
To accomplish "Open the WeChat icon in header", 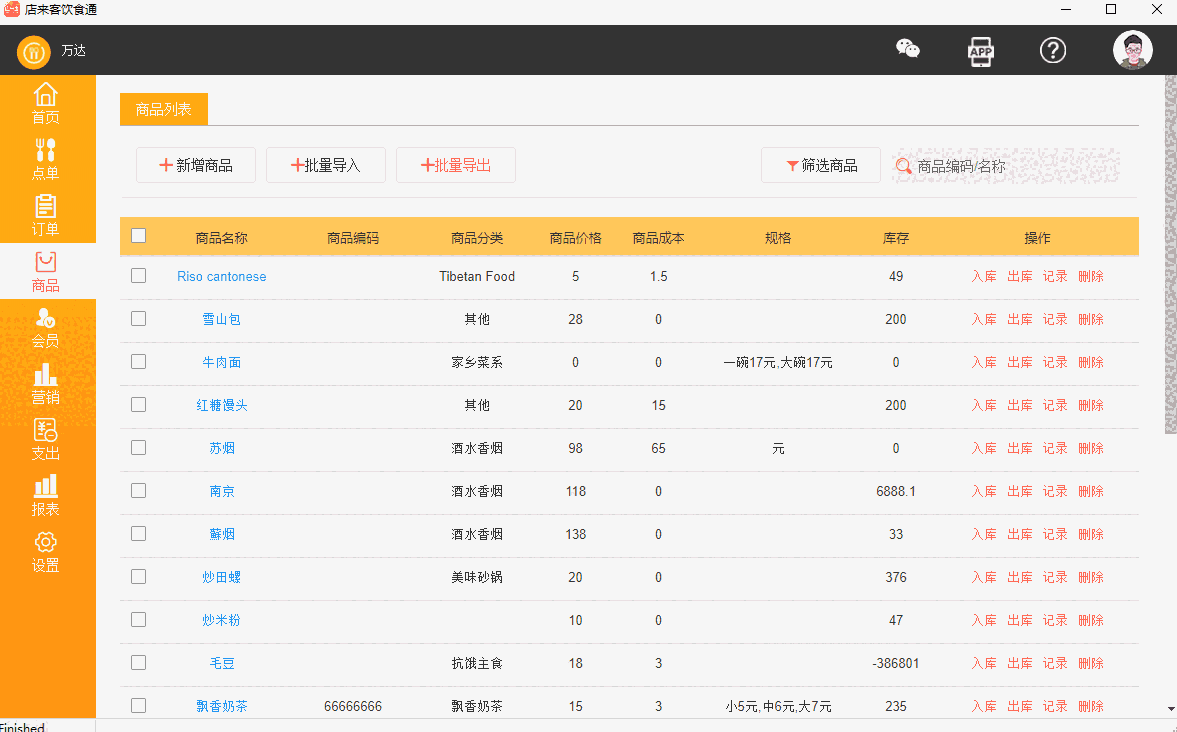I will (x=907, y=50).
